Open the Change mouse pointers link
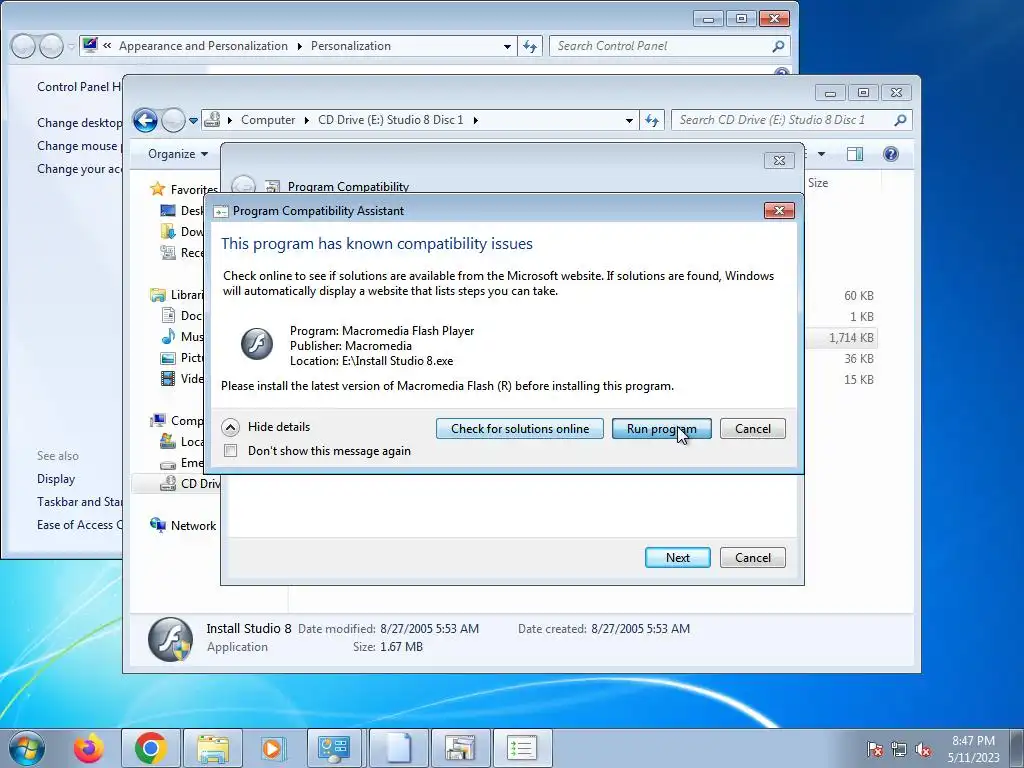Viewport: 1024px width, 768px height. click(x=78, y=146)
